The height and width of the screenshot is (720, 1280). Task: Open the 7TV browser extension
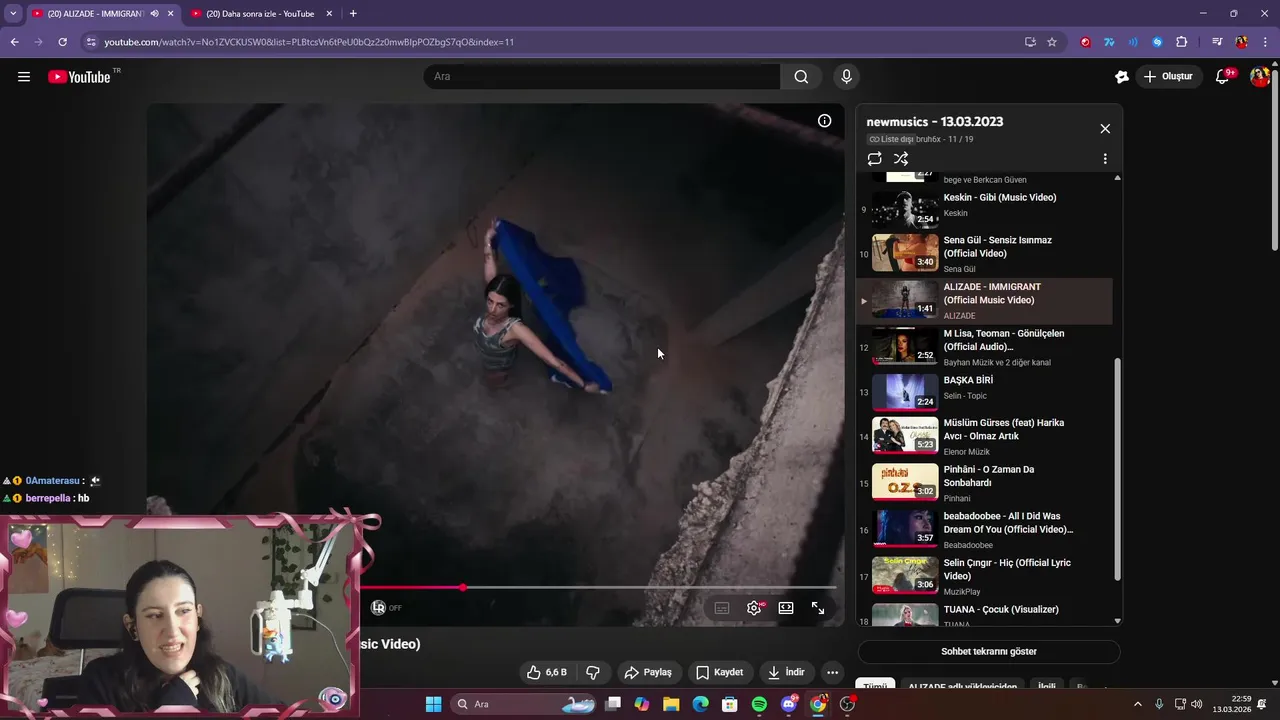[x=1109, y=42]
